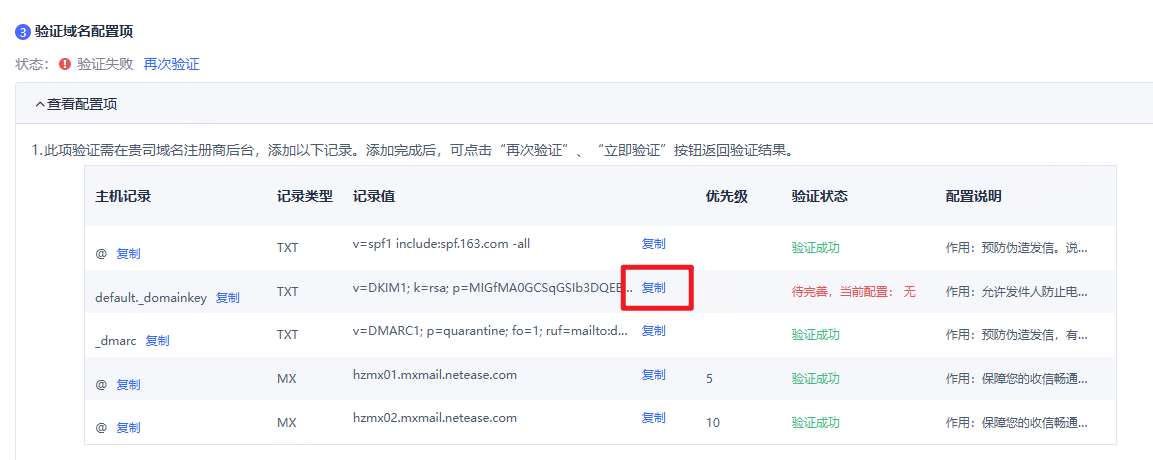Copy hzmx02.mxmail.netease.com record value

pyautogui.click(x=654, y=418)
